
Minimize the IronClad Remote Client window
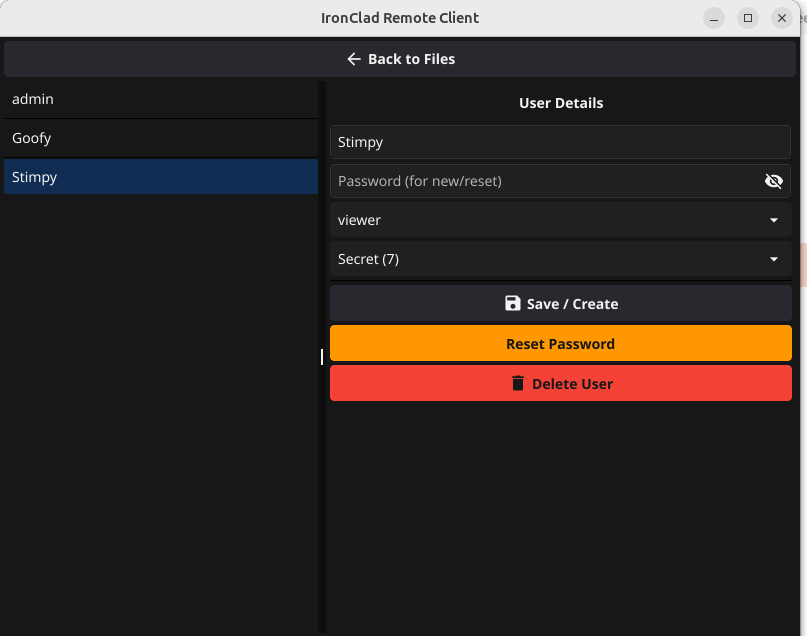pyautogui.click(x=714, y=18)
